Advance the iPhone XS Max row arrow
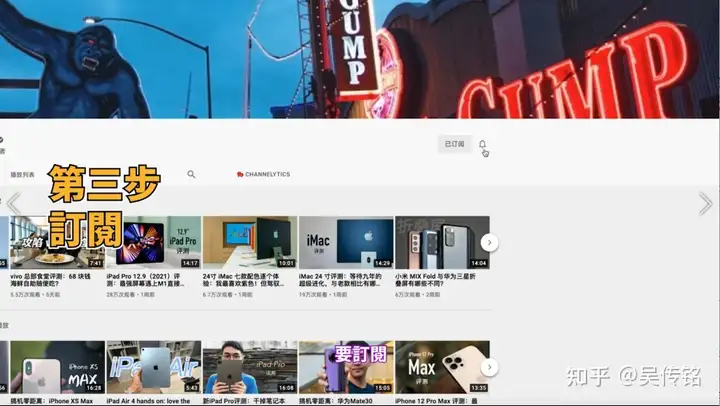This screenshot has width=720, height=406. (x=489, y=367)
